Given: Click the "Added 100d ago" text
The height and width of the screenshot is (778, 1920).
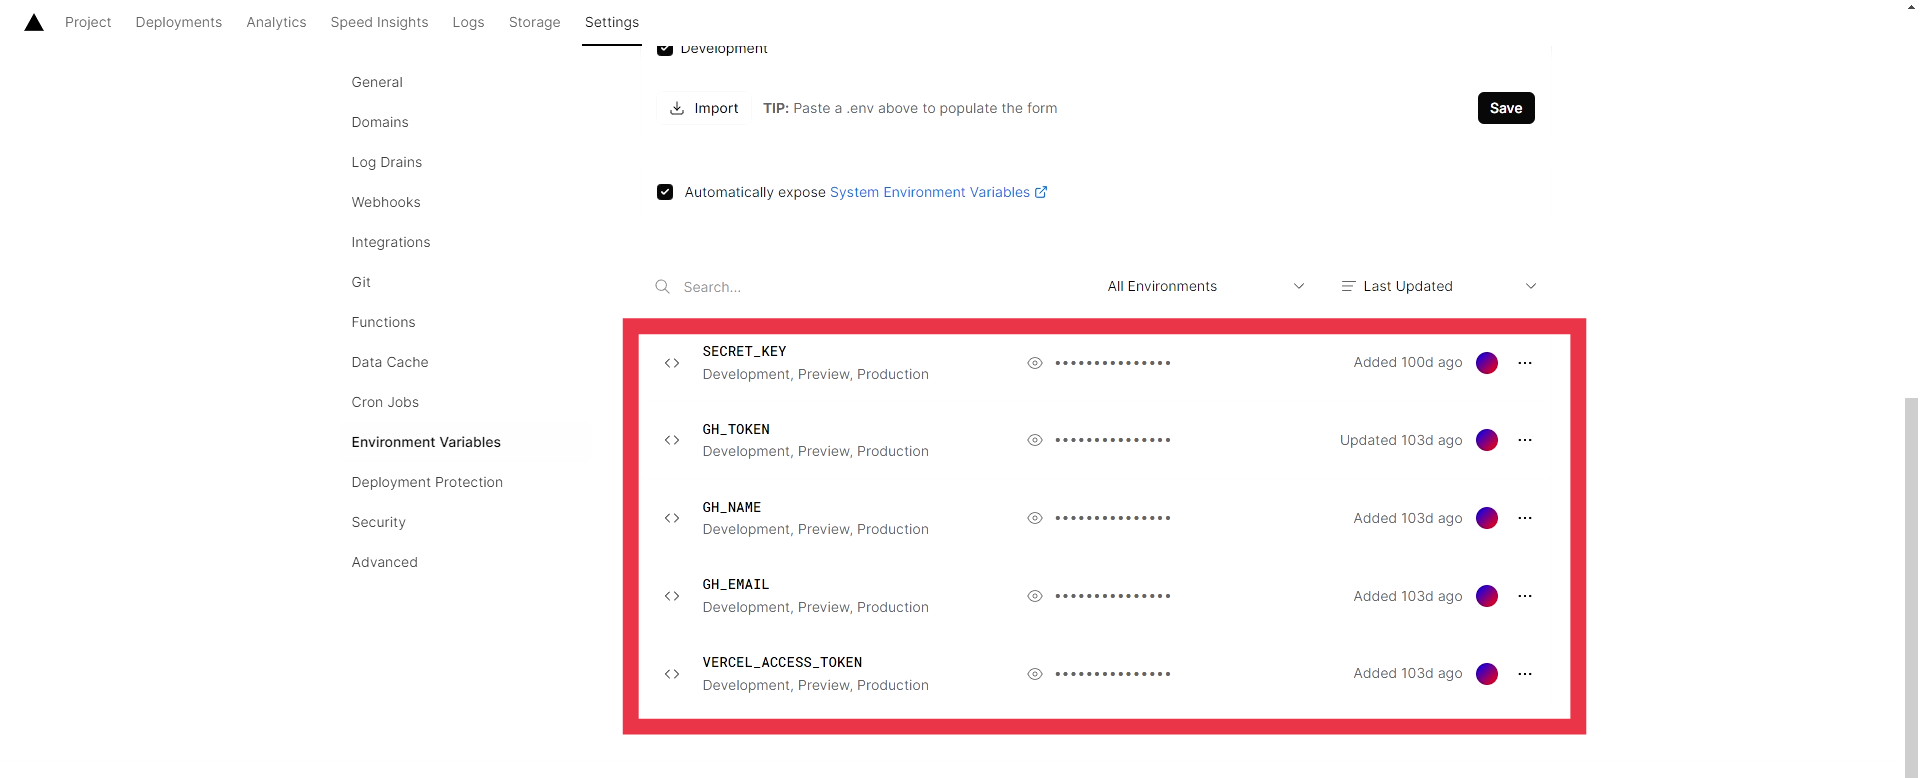Looking at the screenshot, I should click(x=1408, y=362).
